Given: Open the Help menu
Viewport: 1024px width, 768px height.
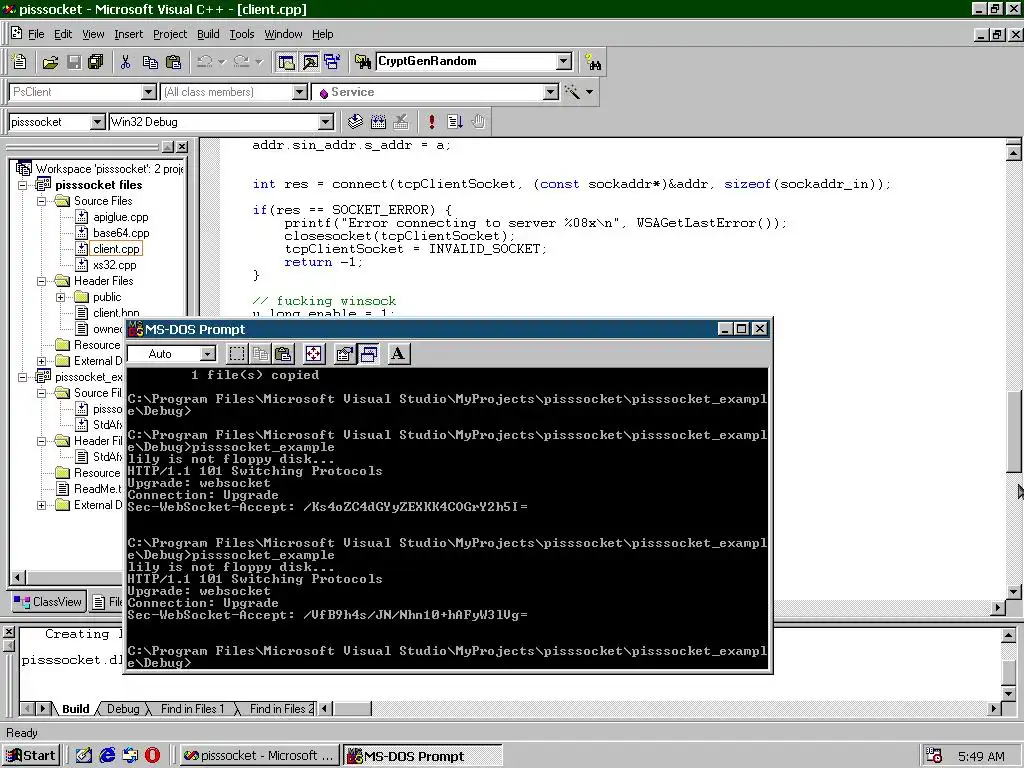Looking at the screenshot, I should pyautogui.click(x=323, y=34).
